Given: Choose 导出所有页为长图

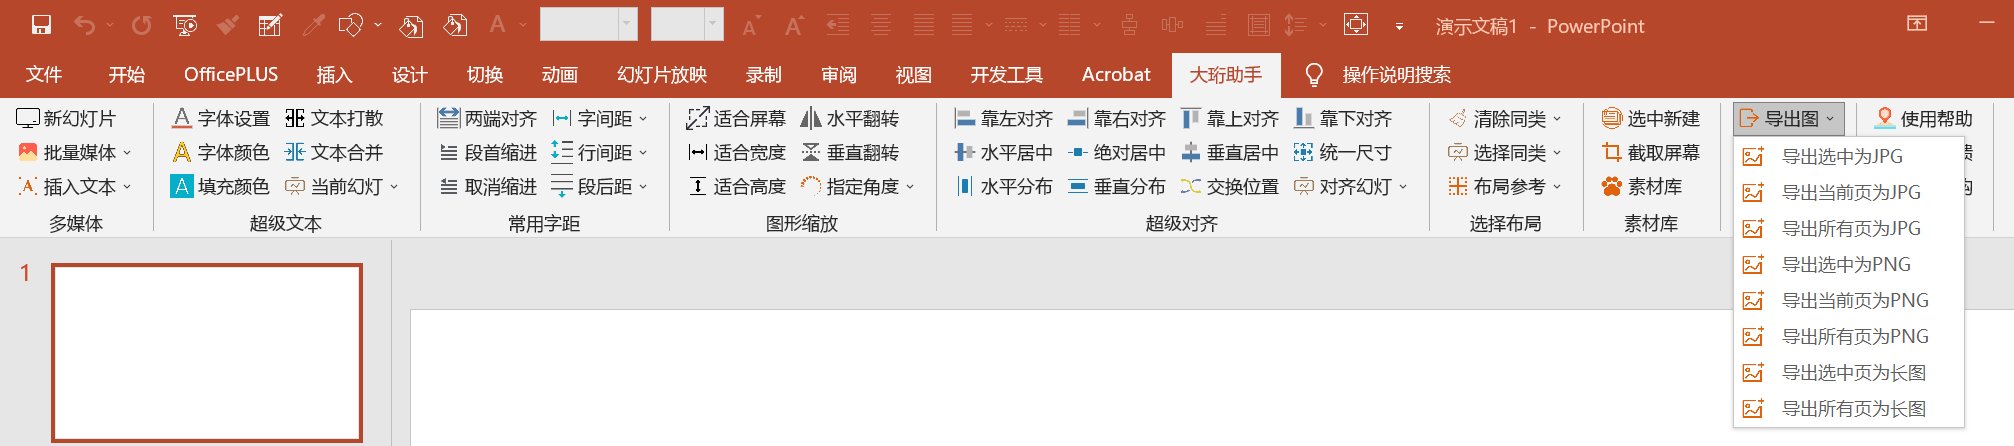Looking at the screenshot, I should point(1849,408).
